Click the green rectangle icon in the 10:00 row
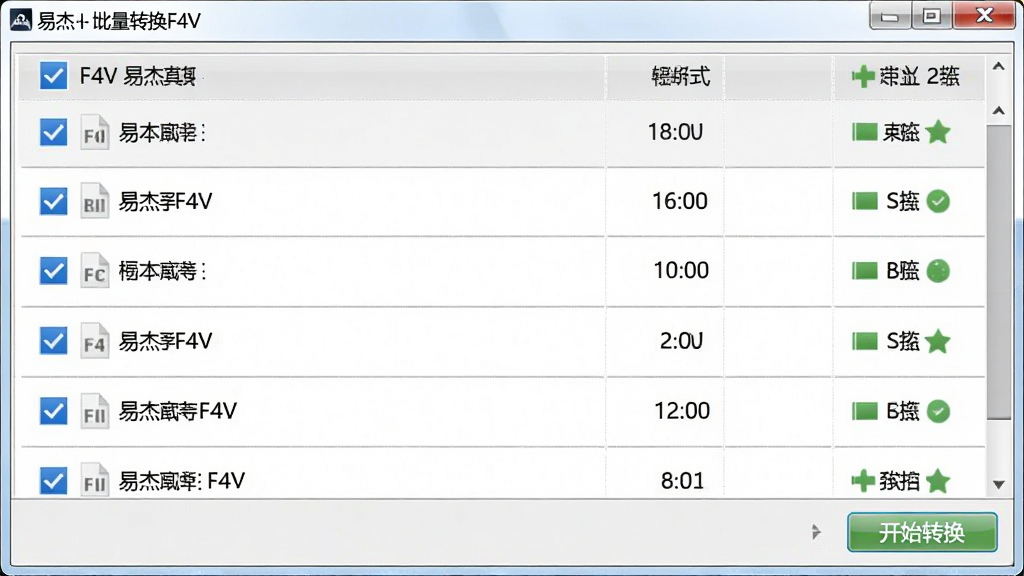 click(x=865, y=270)
